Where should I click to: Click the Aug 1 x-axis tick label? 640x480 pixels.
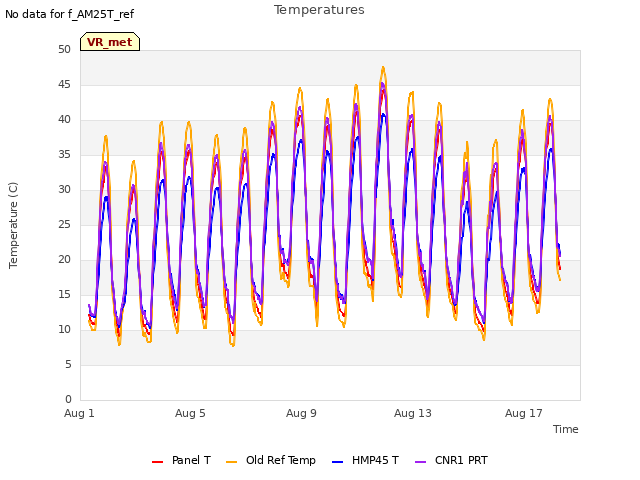click(79, 413)
